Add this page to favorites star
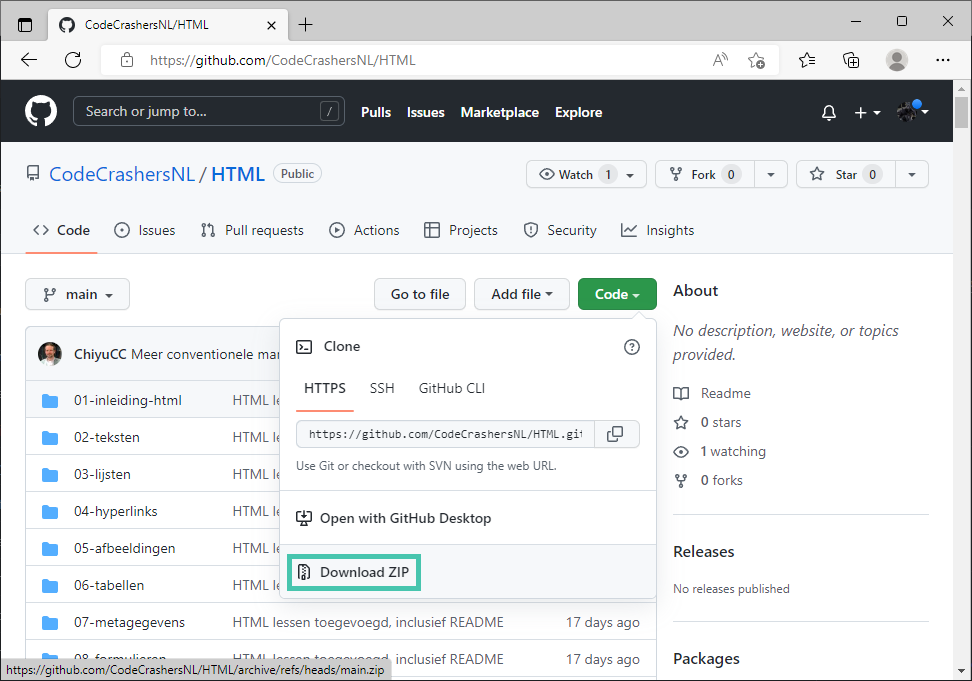Viewport: 972px width, 681px height. coord(756,60)
